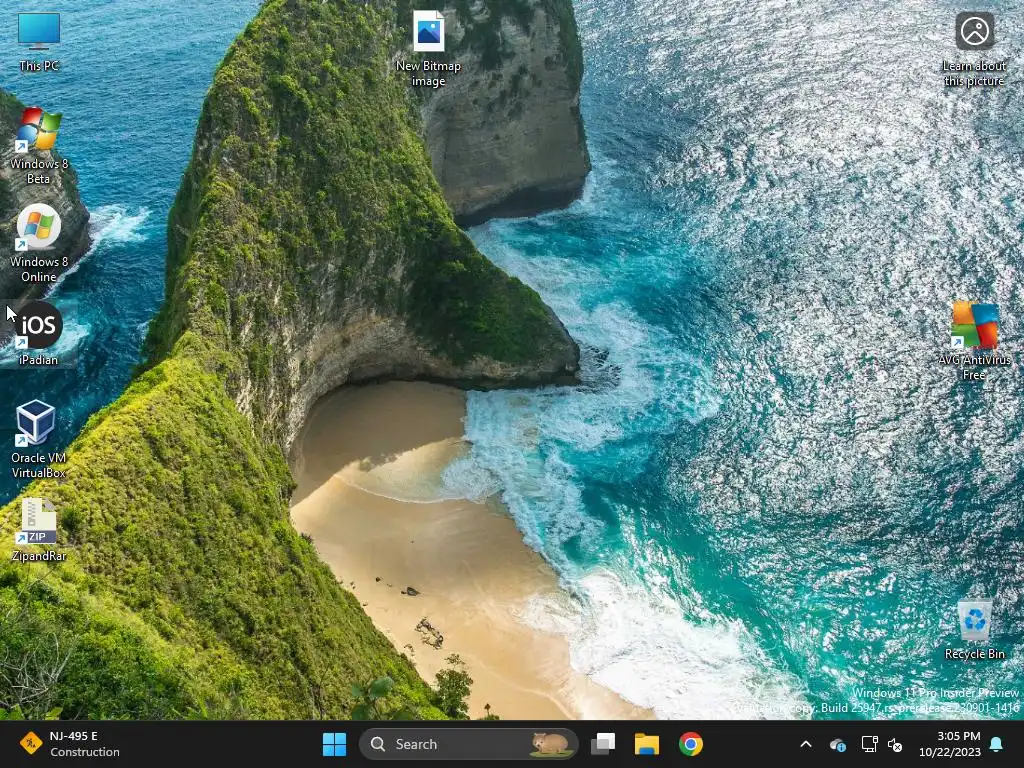The image size is (1024, 768).
Task: Select the Oracle VM VirtualBox shortcut
Action: click(x=39, y=440)
